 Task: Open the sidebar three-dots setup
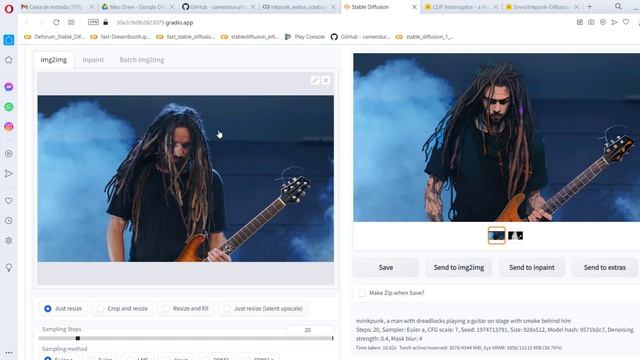[9, 353]
